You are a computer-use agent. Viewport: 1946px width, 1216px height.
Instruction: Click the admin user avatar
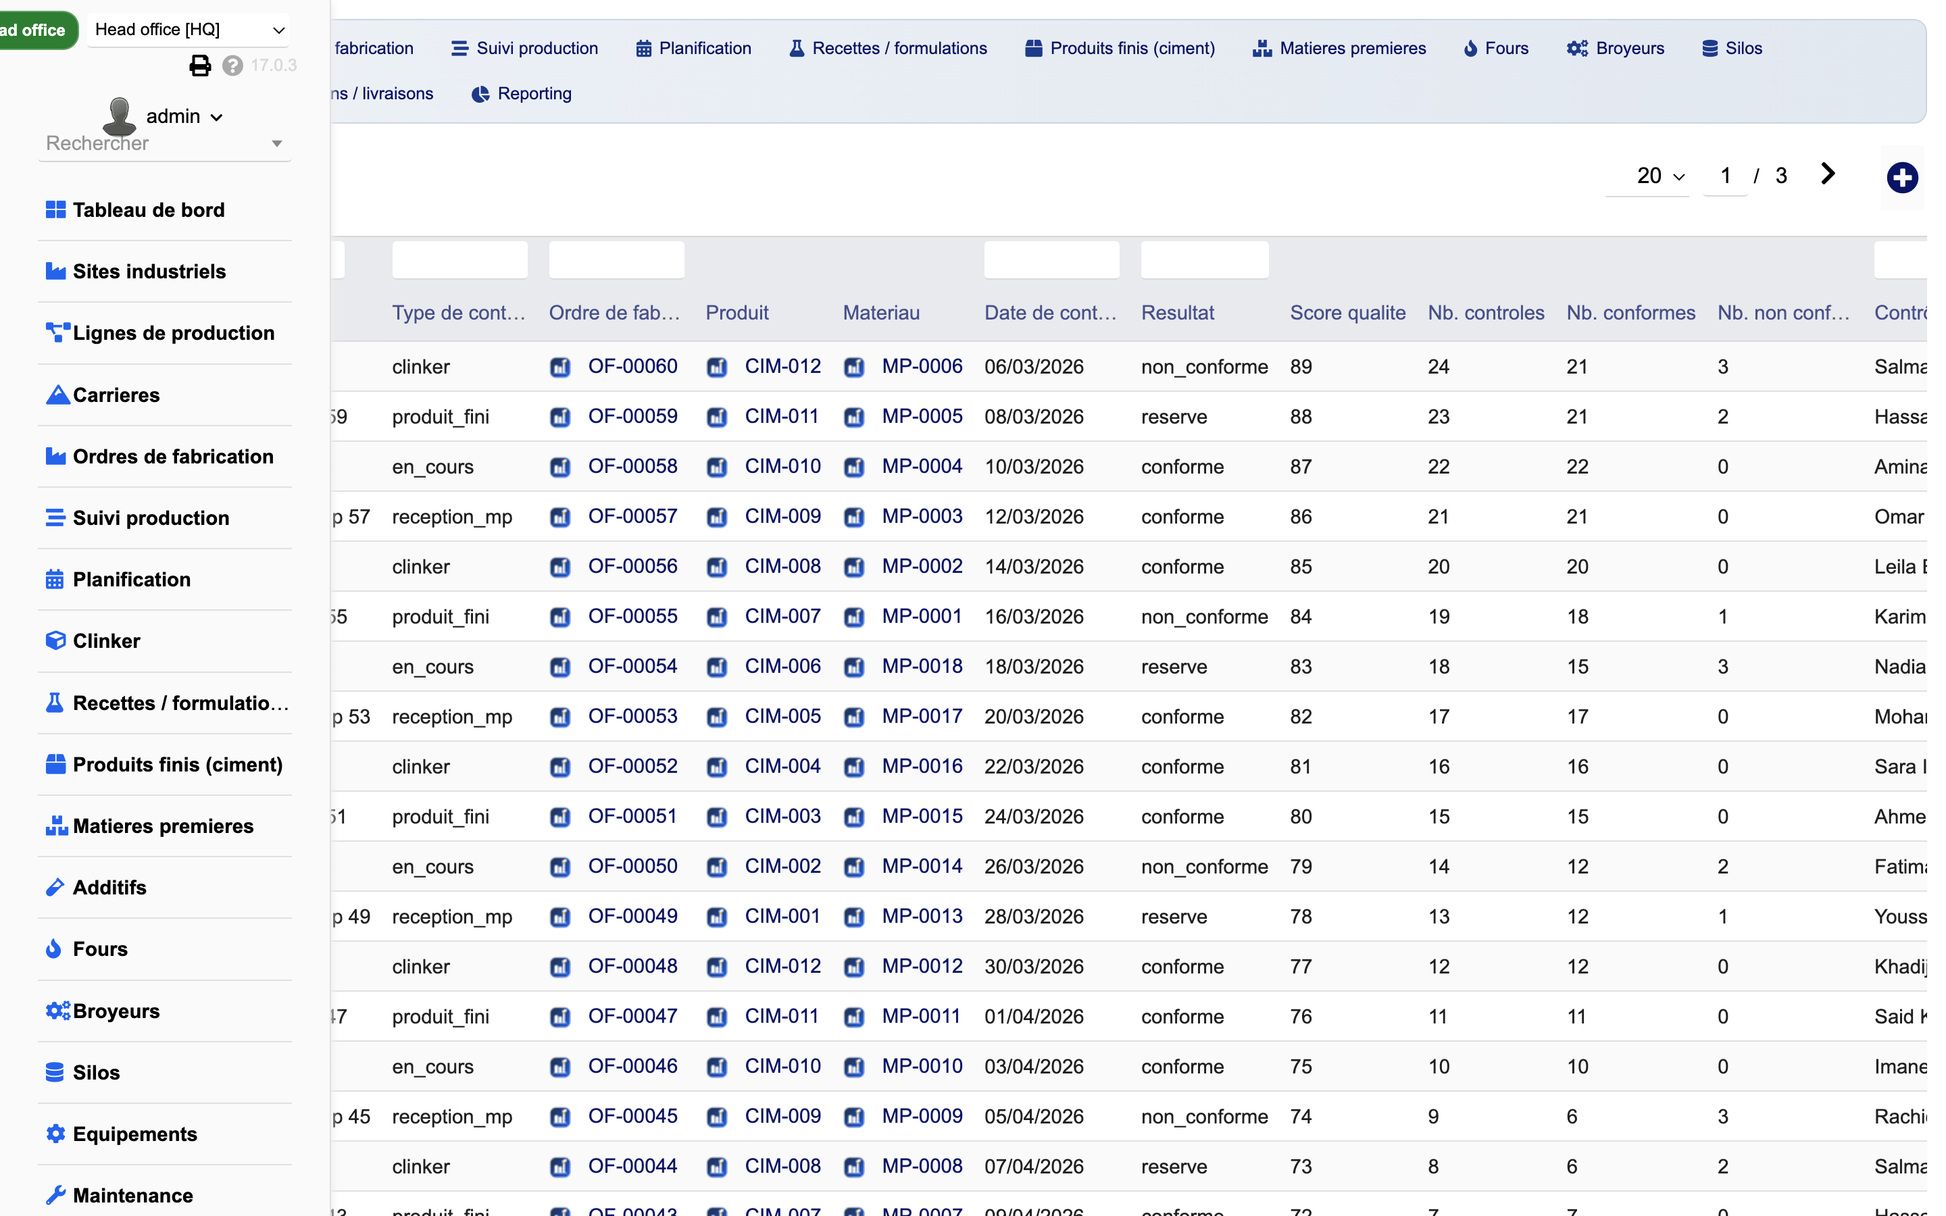point(120,116)
